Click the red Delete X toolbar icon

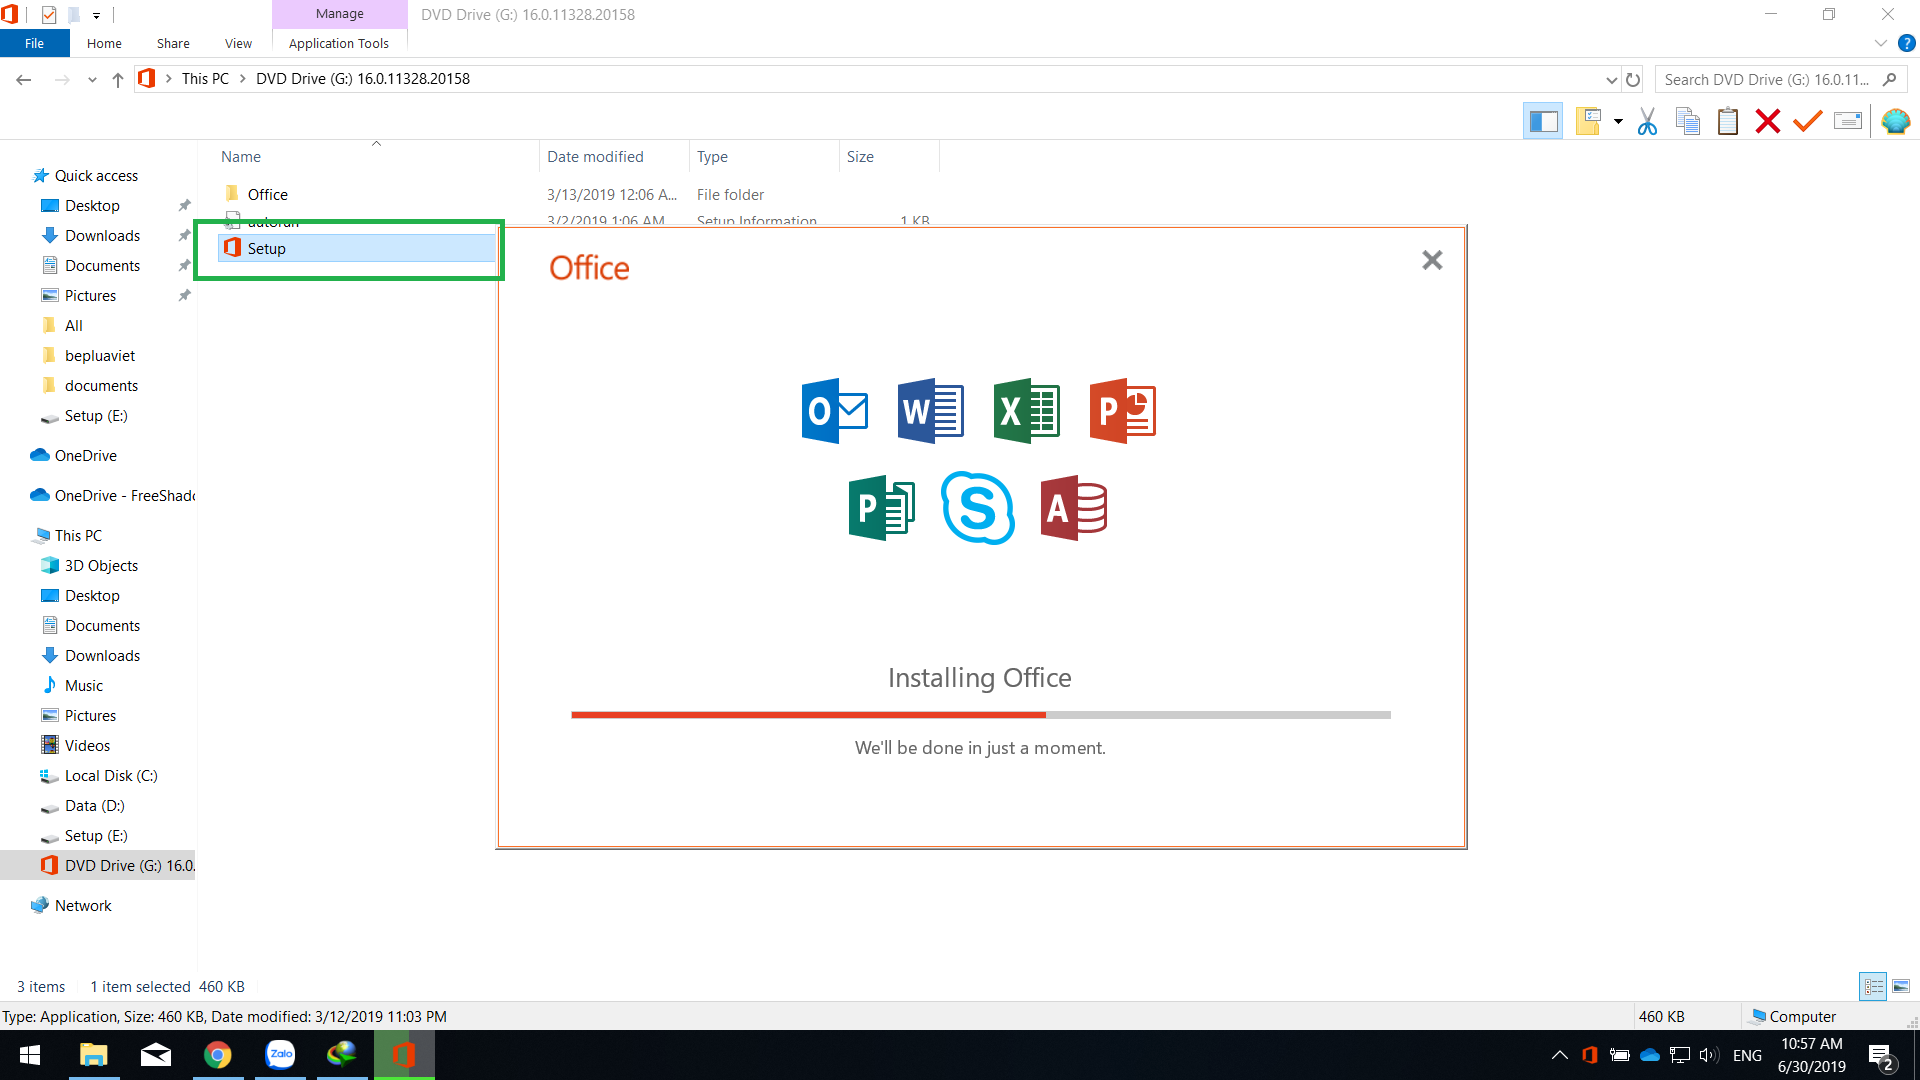(1767, 122)
